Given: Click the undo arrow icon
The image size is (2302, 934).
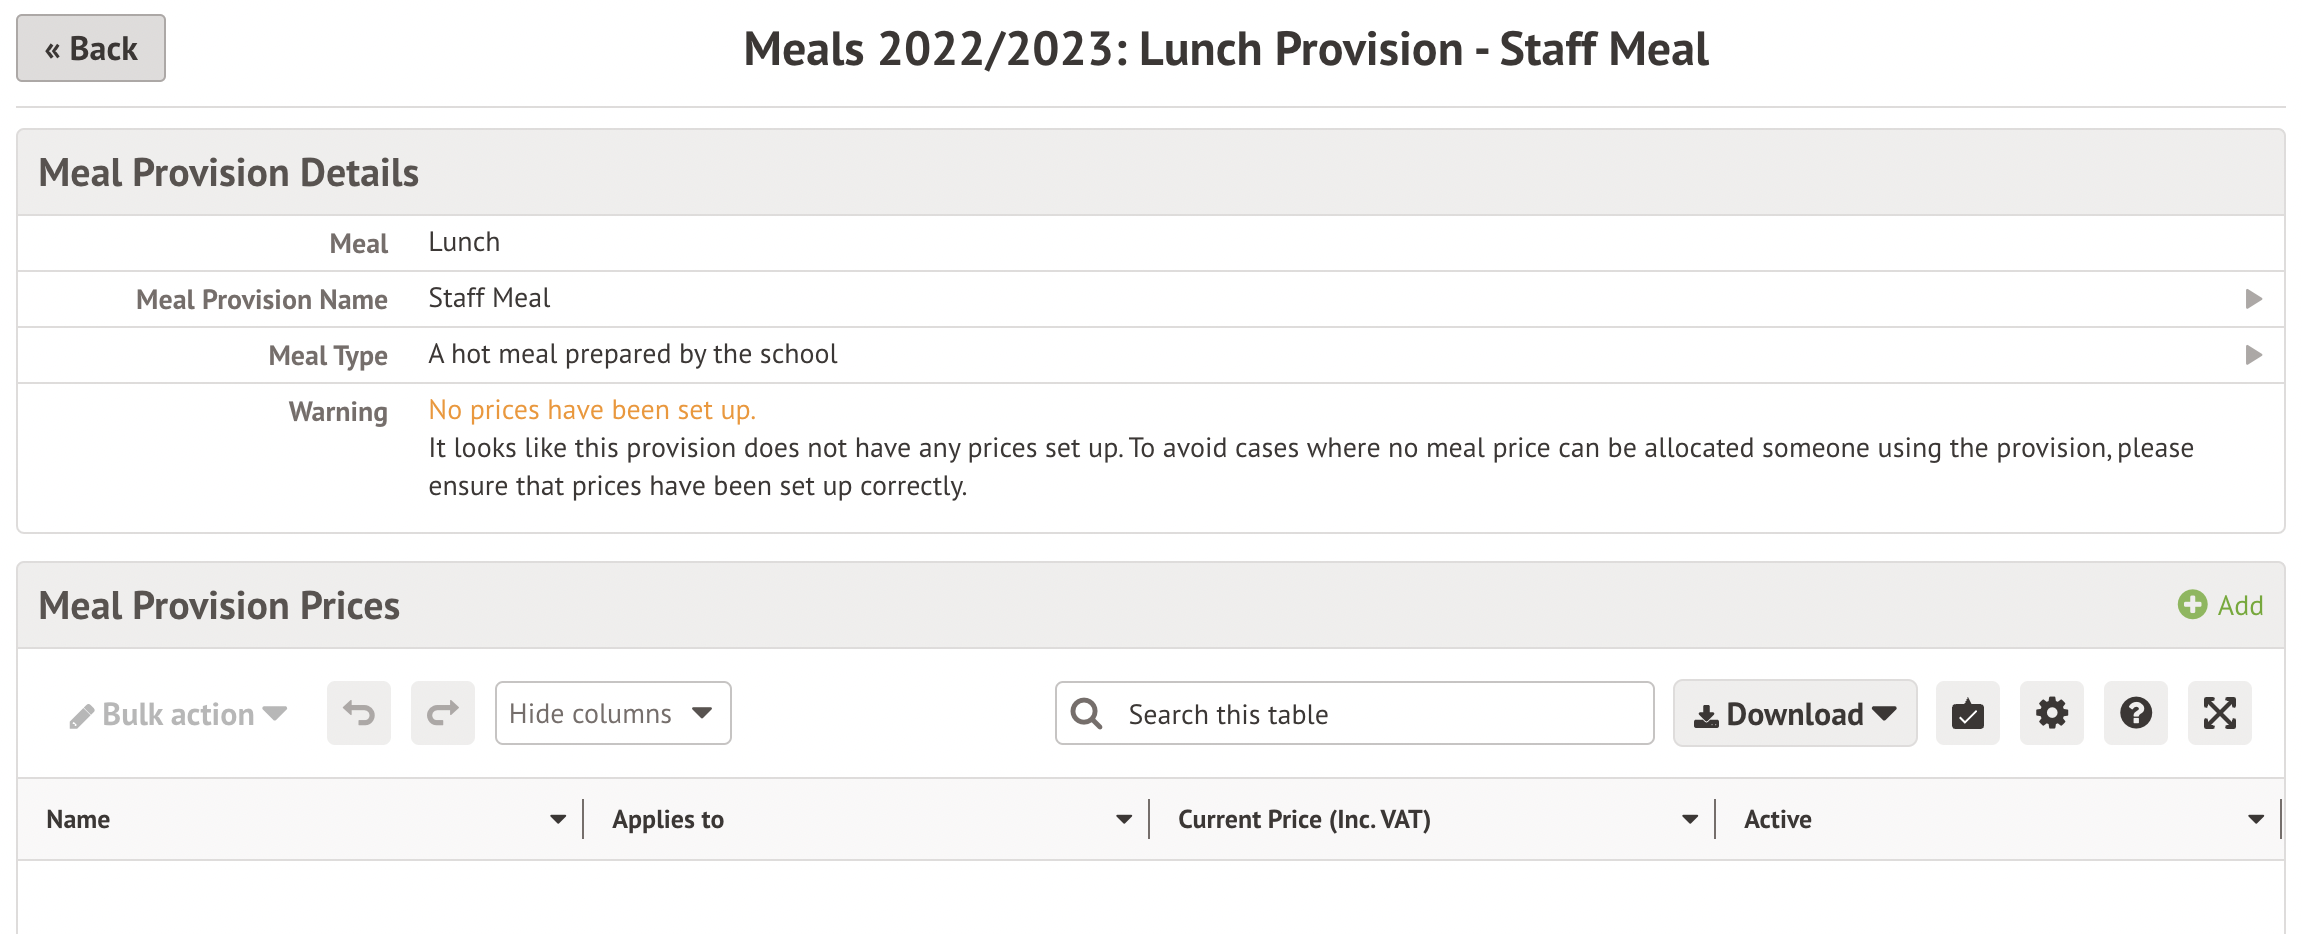Looking at the screenshot, I should 359,713.
